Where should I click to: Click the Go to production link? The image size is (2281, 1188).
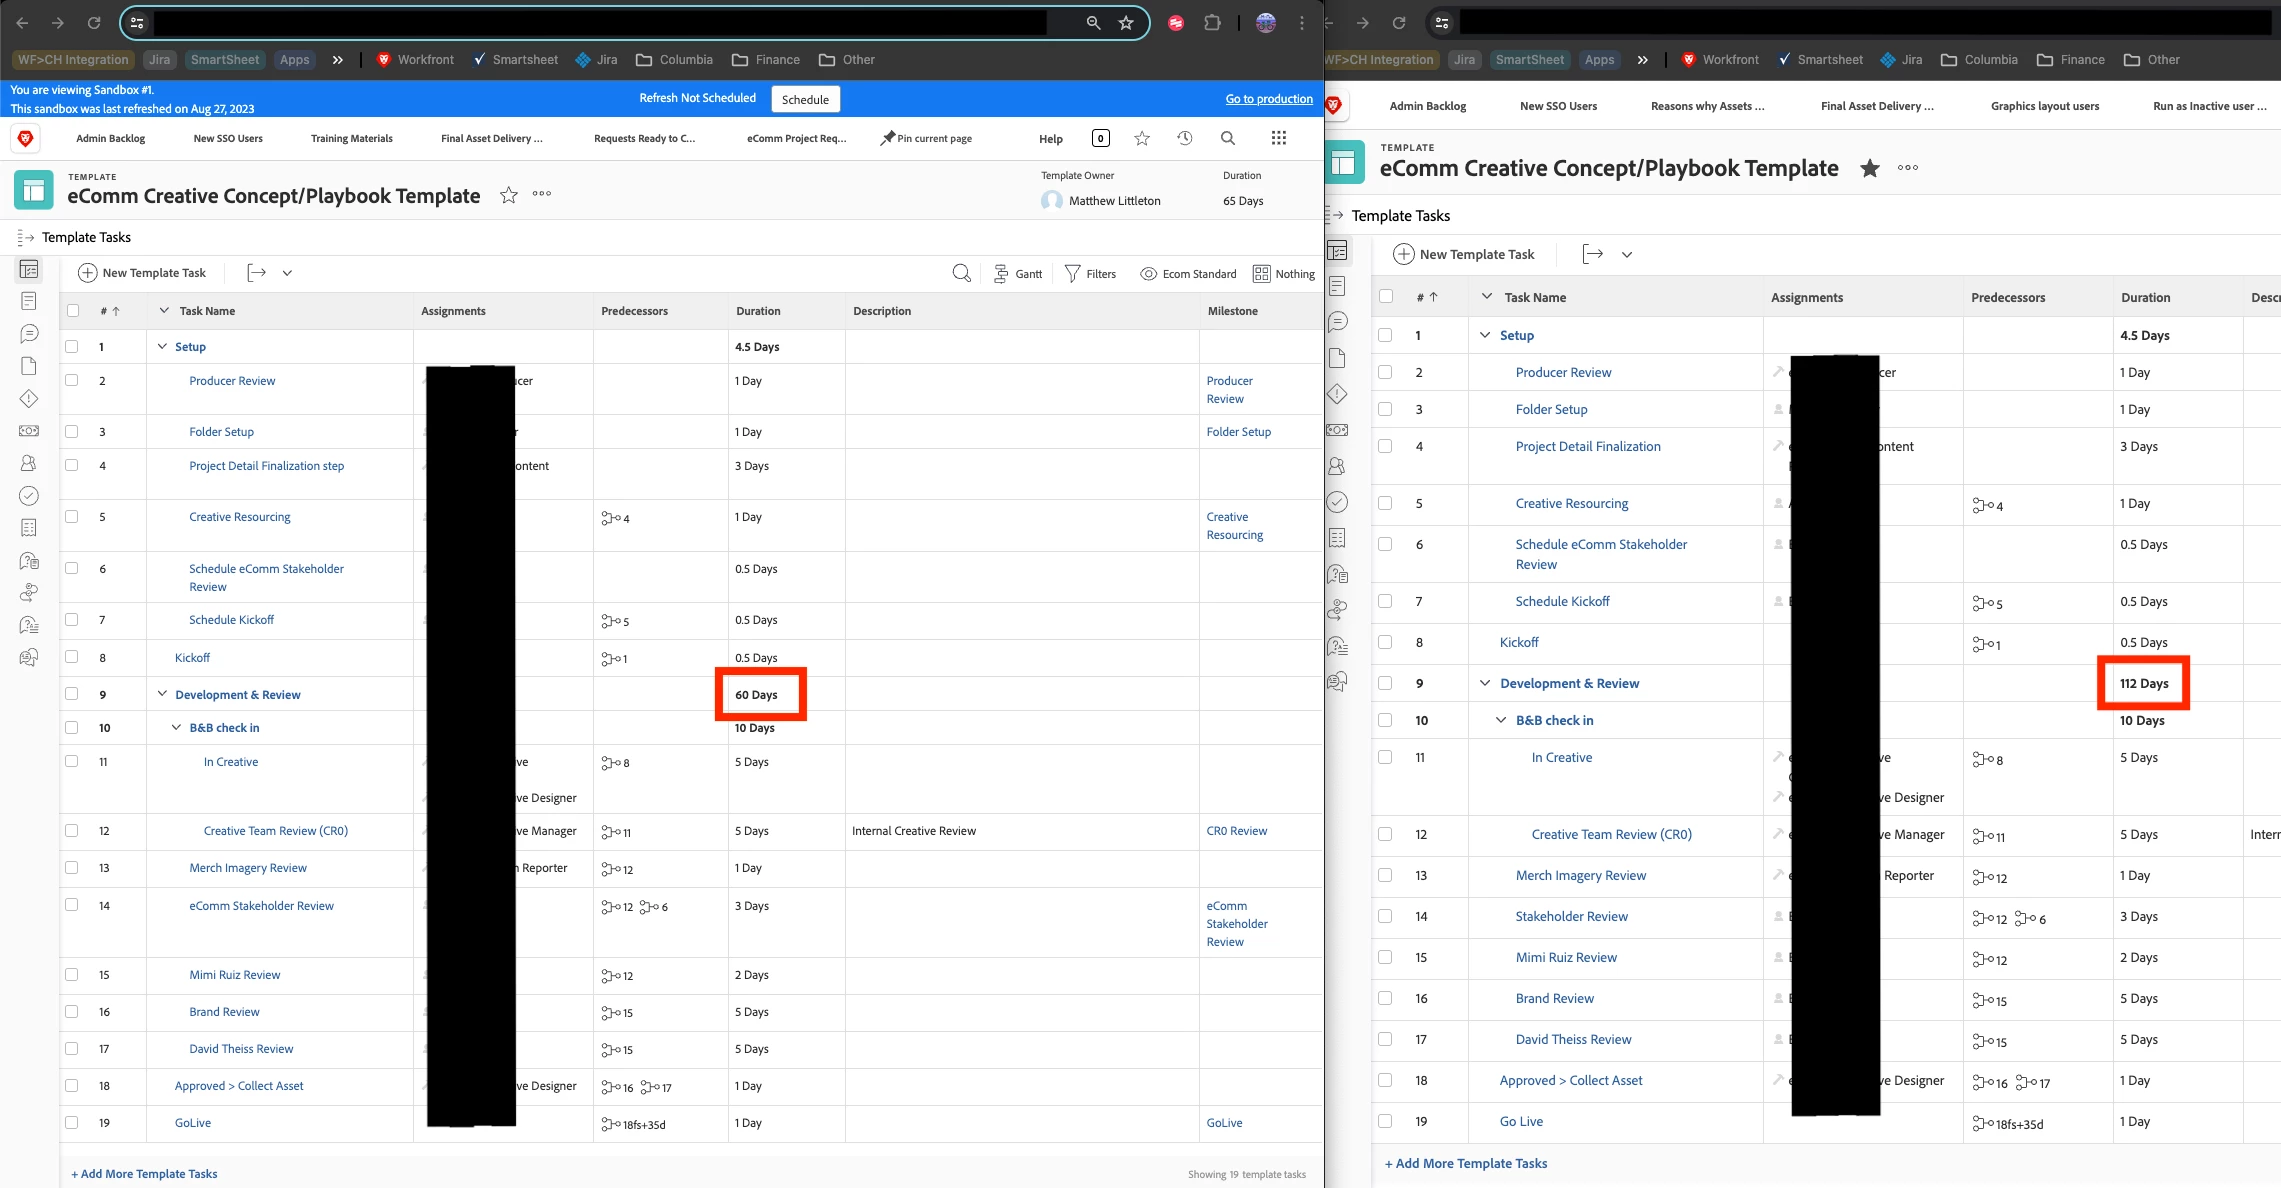coord(1268,98)
